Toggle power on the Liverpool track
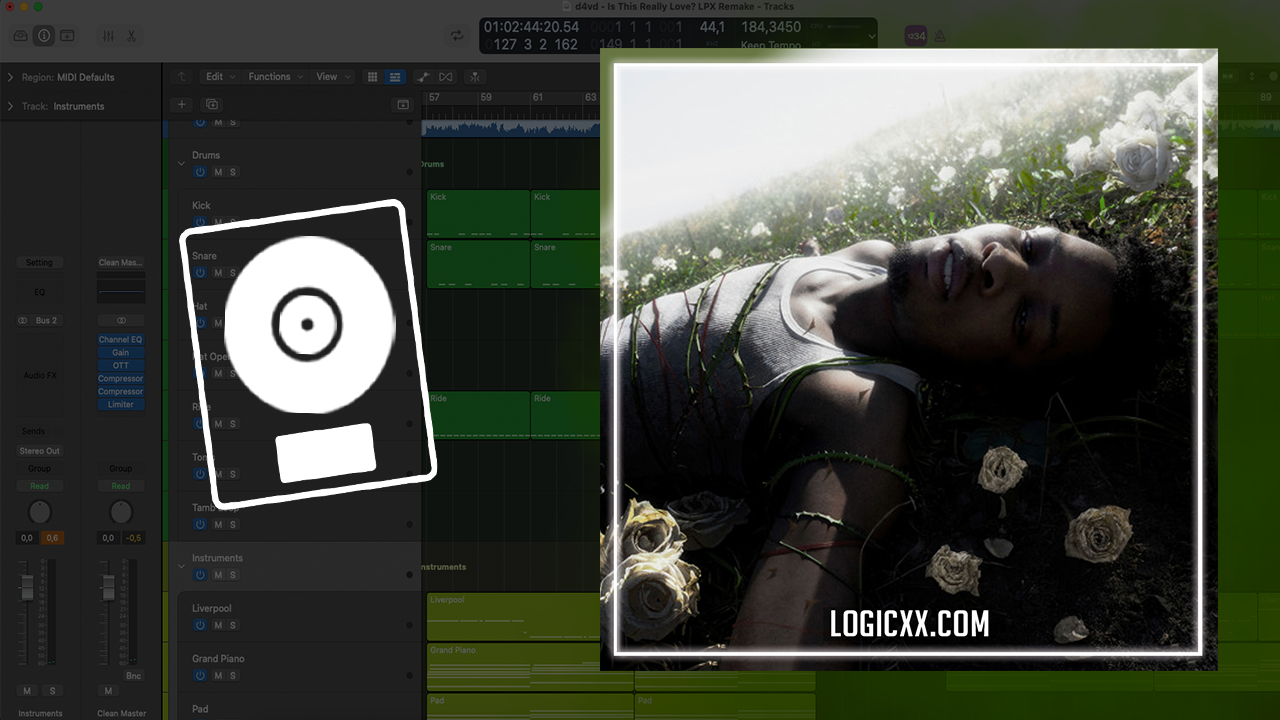This screenshot has width=1280, height=720. pos(200,625)
